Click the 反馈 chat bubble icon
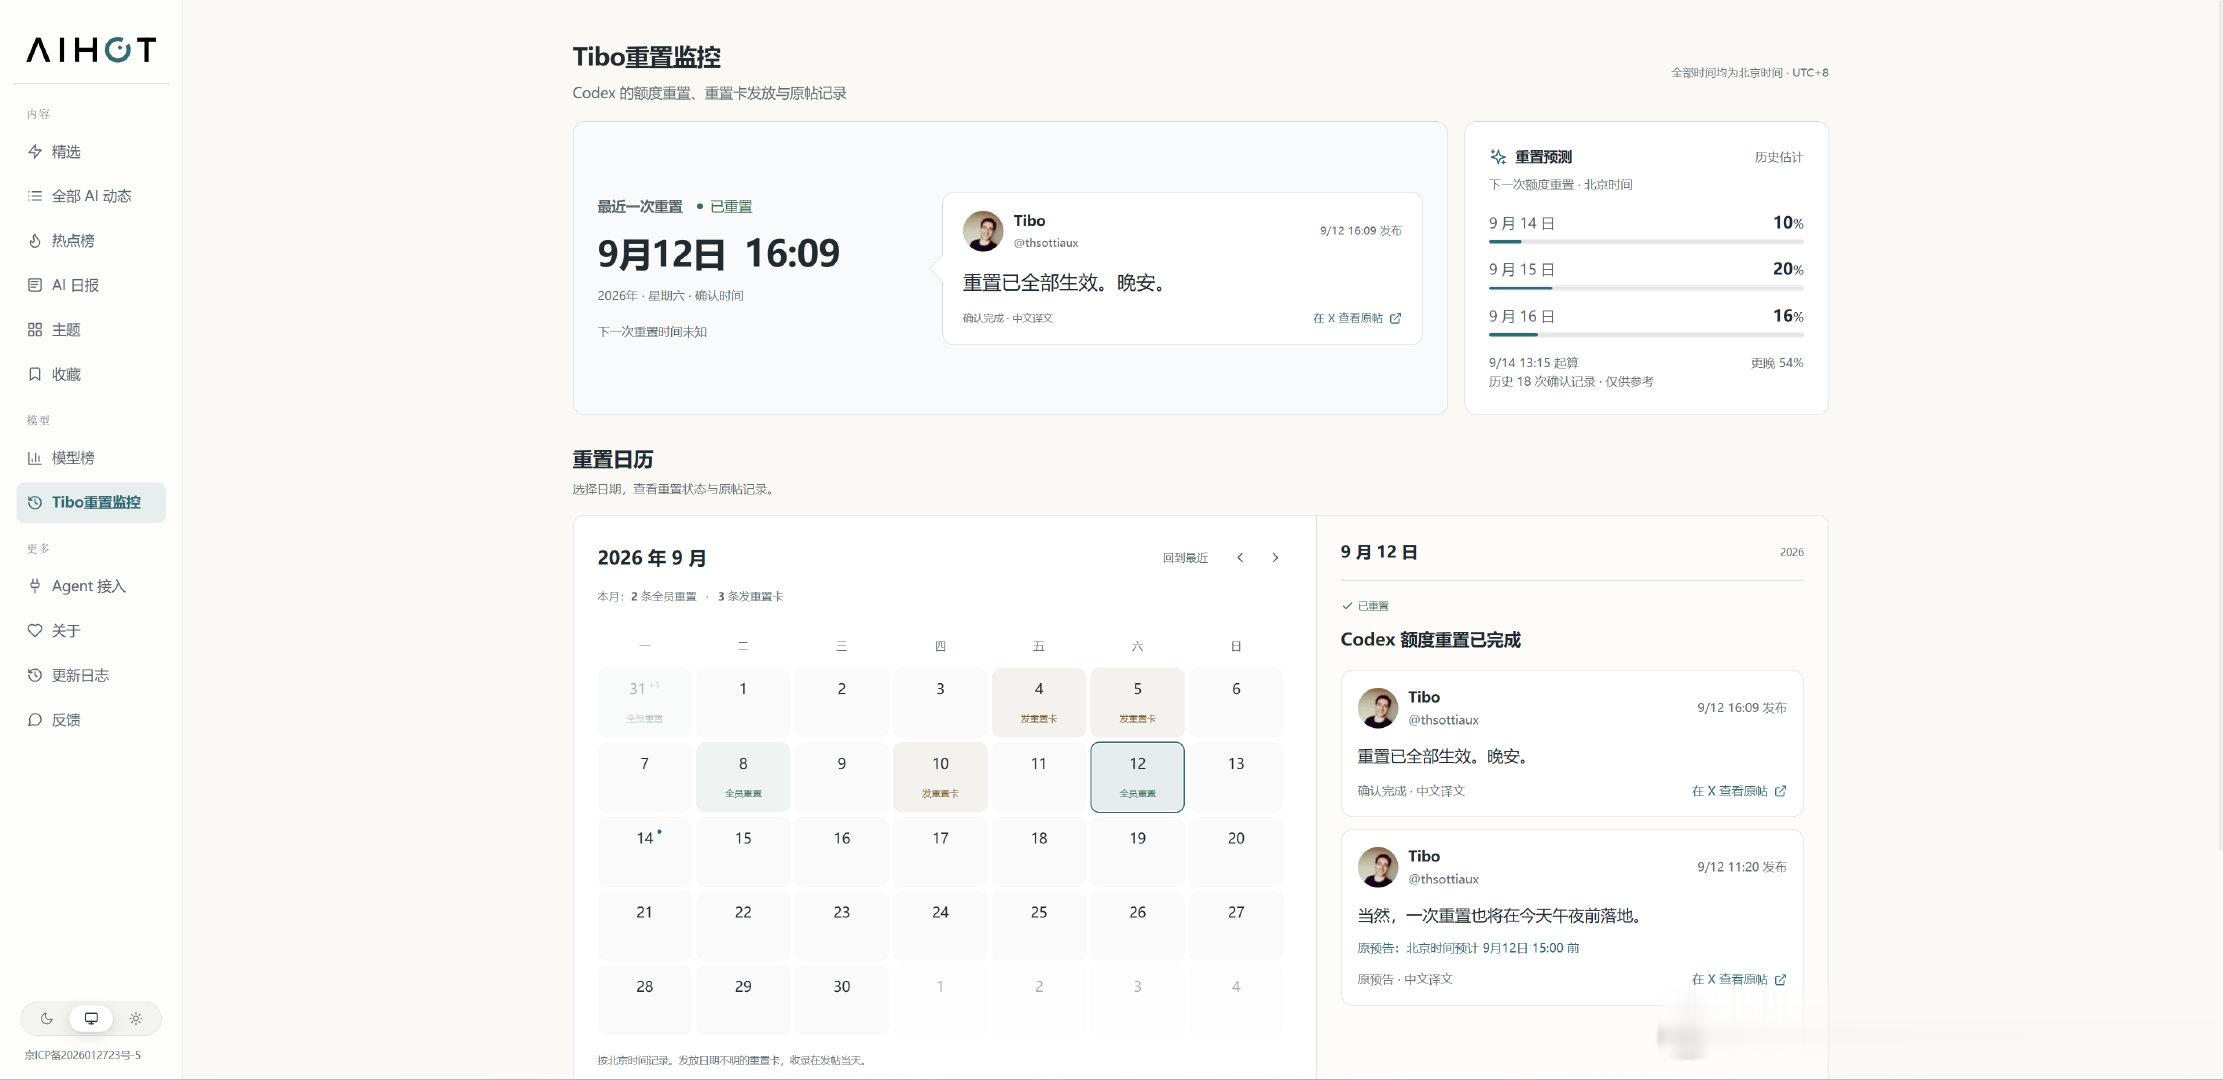 click(x=35, y=720)
